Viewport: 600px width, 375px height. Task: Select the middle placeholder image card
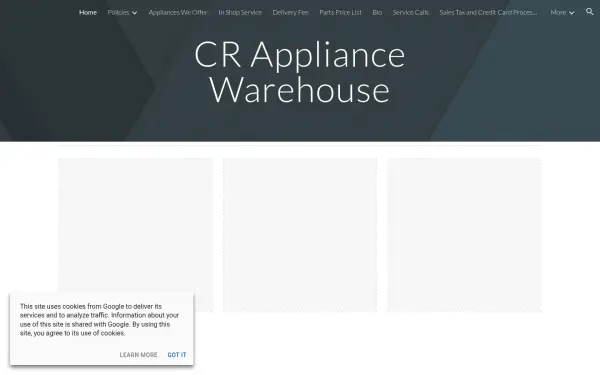pyautogui.click(x=300, y=235)
